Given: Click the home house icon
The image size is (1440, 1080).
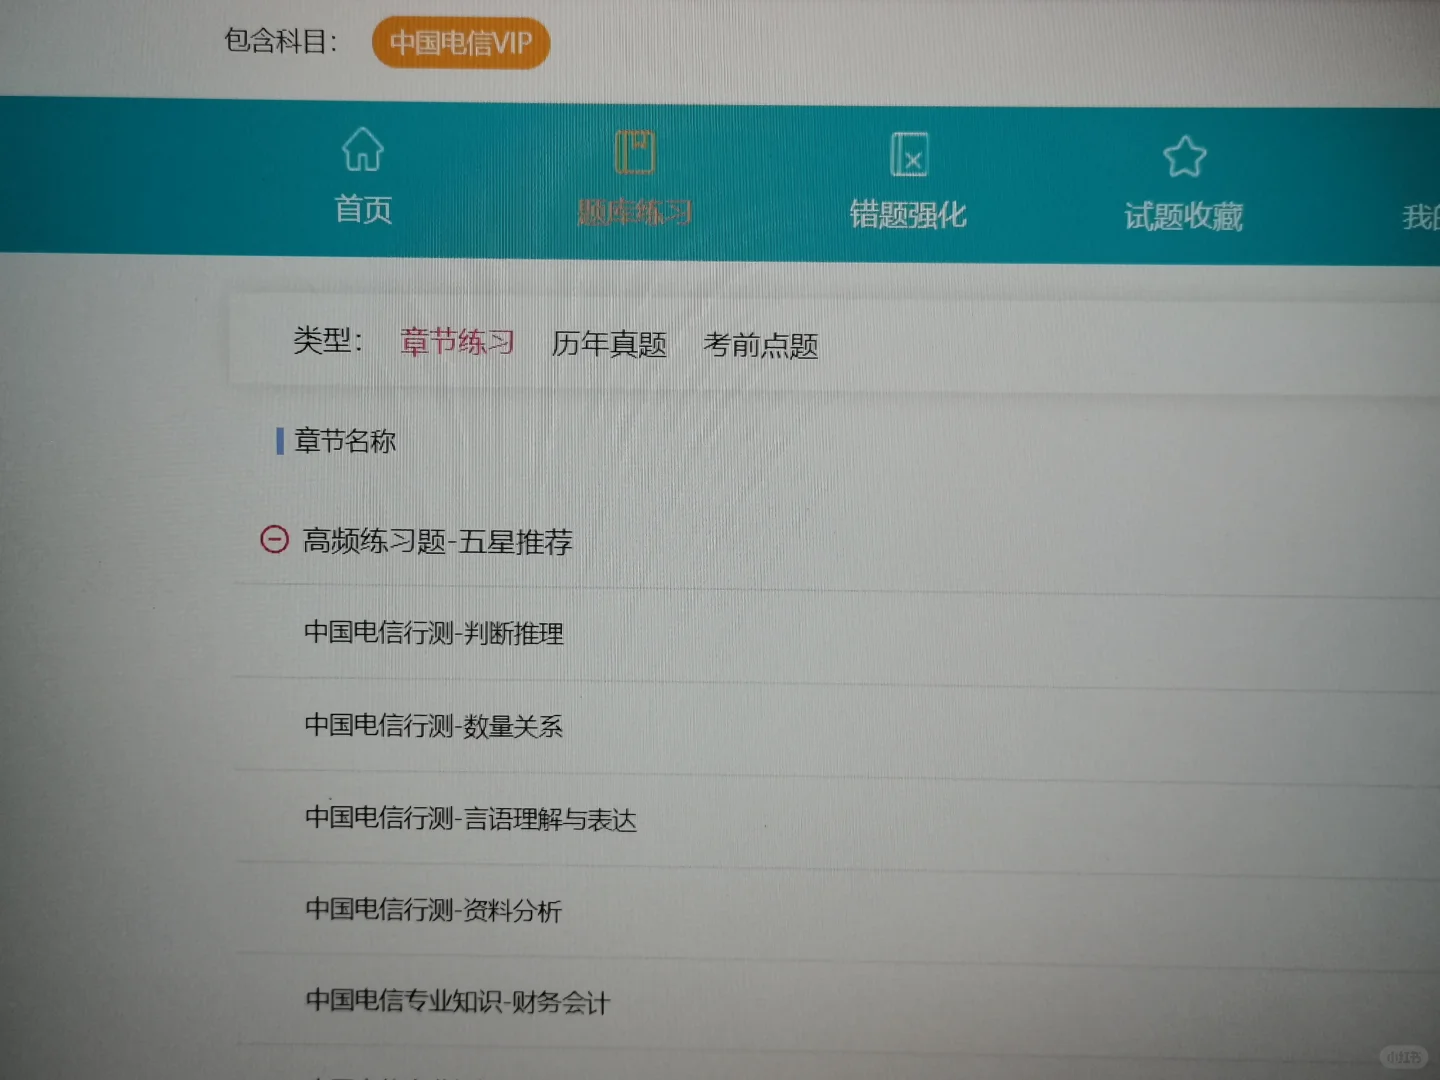Looking at the screenshot, I should click(x=362, y=150).
